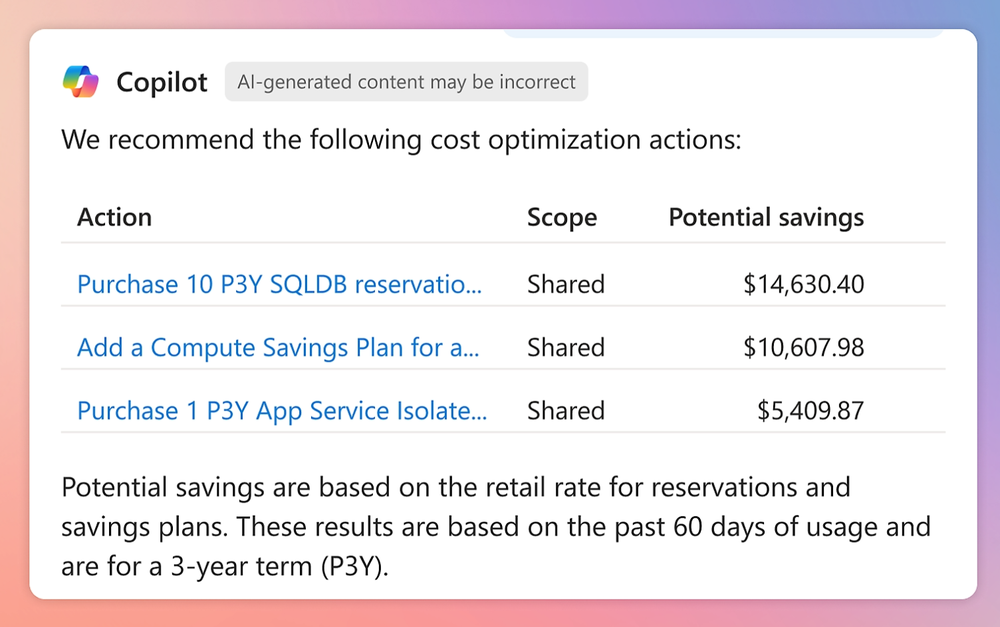Sort by the Potential savings column header
The height and width of the screenshot is (627, 1000).
(x=765, y=217)
